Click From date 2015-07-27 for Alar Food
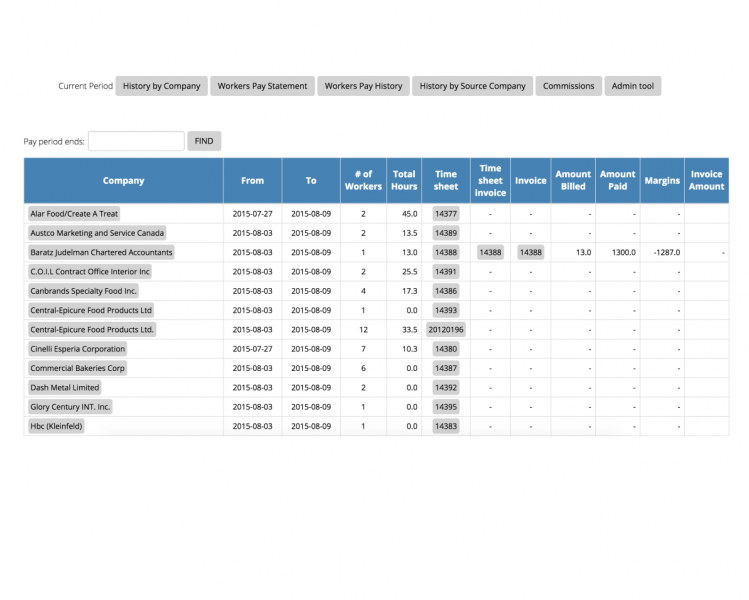 (252, 214)
